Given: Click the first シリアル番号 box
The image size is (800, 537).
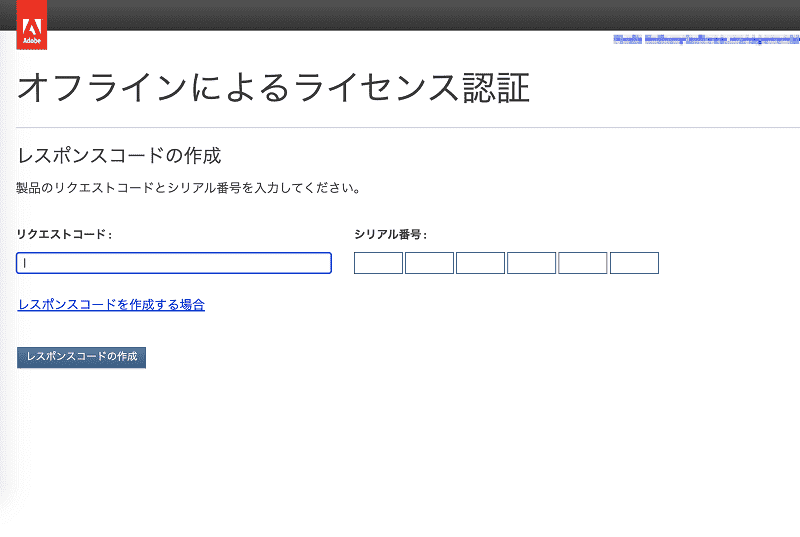Looking at the screenshot, I should coord(379,263).
